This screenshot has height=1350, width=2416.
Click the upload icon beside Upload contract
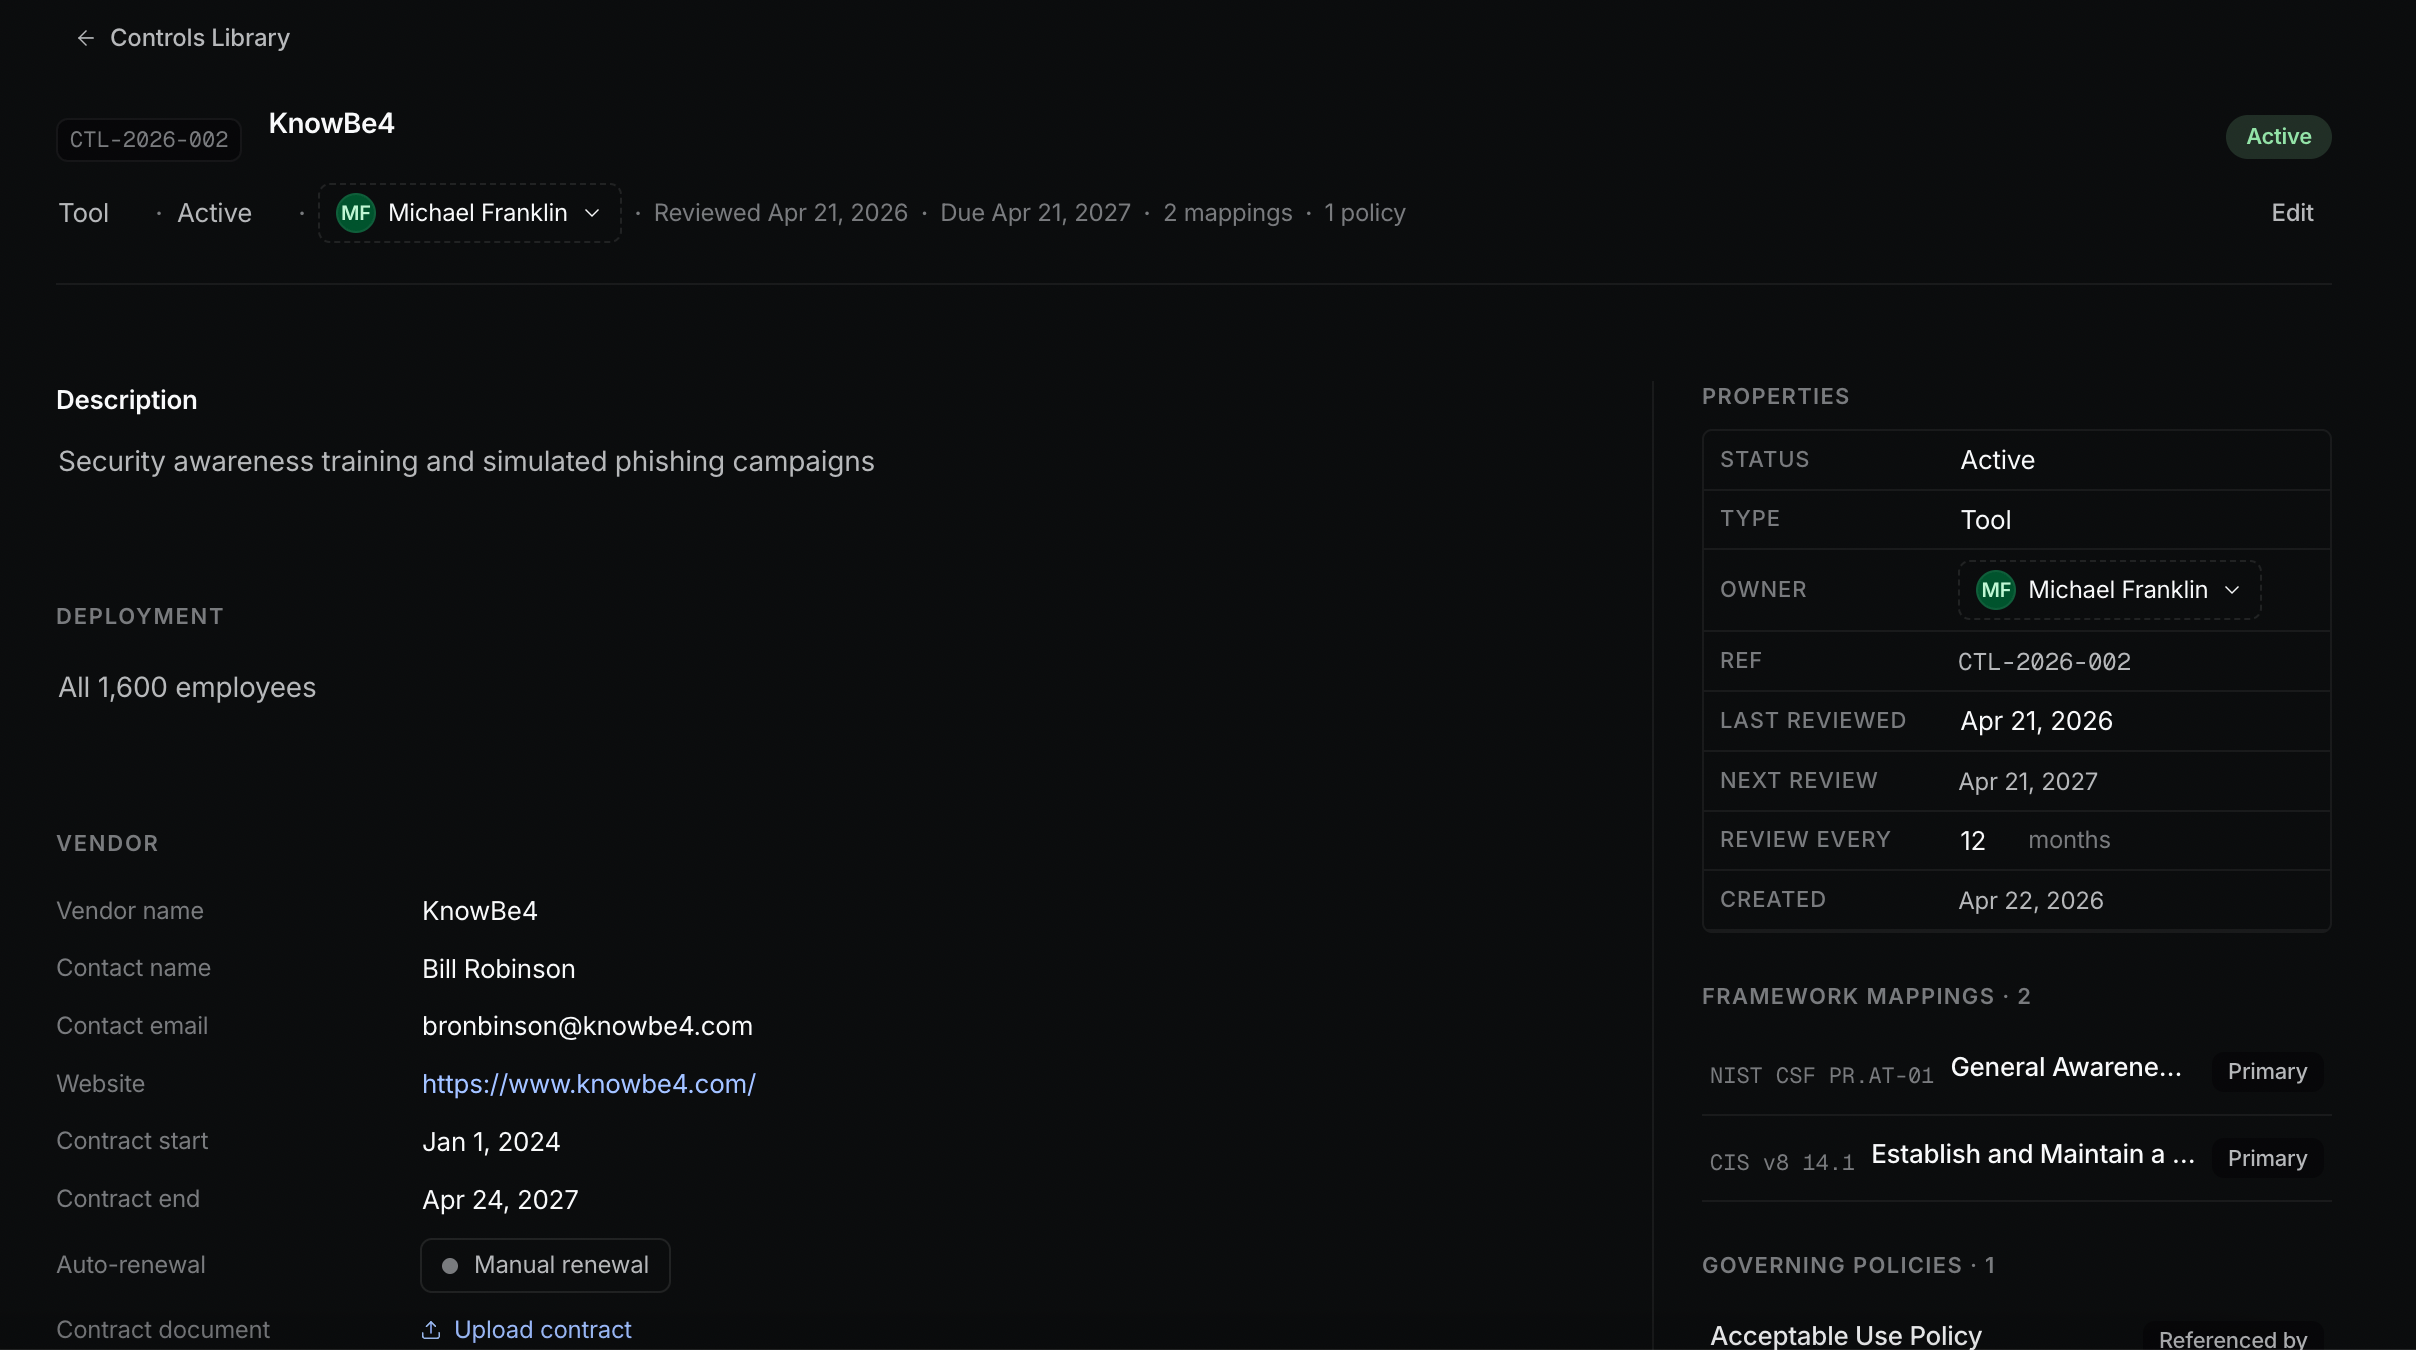pyautogui.click(x=431, y=1330)
